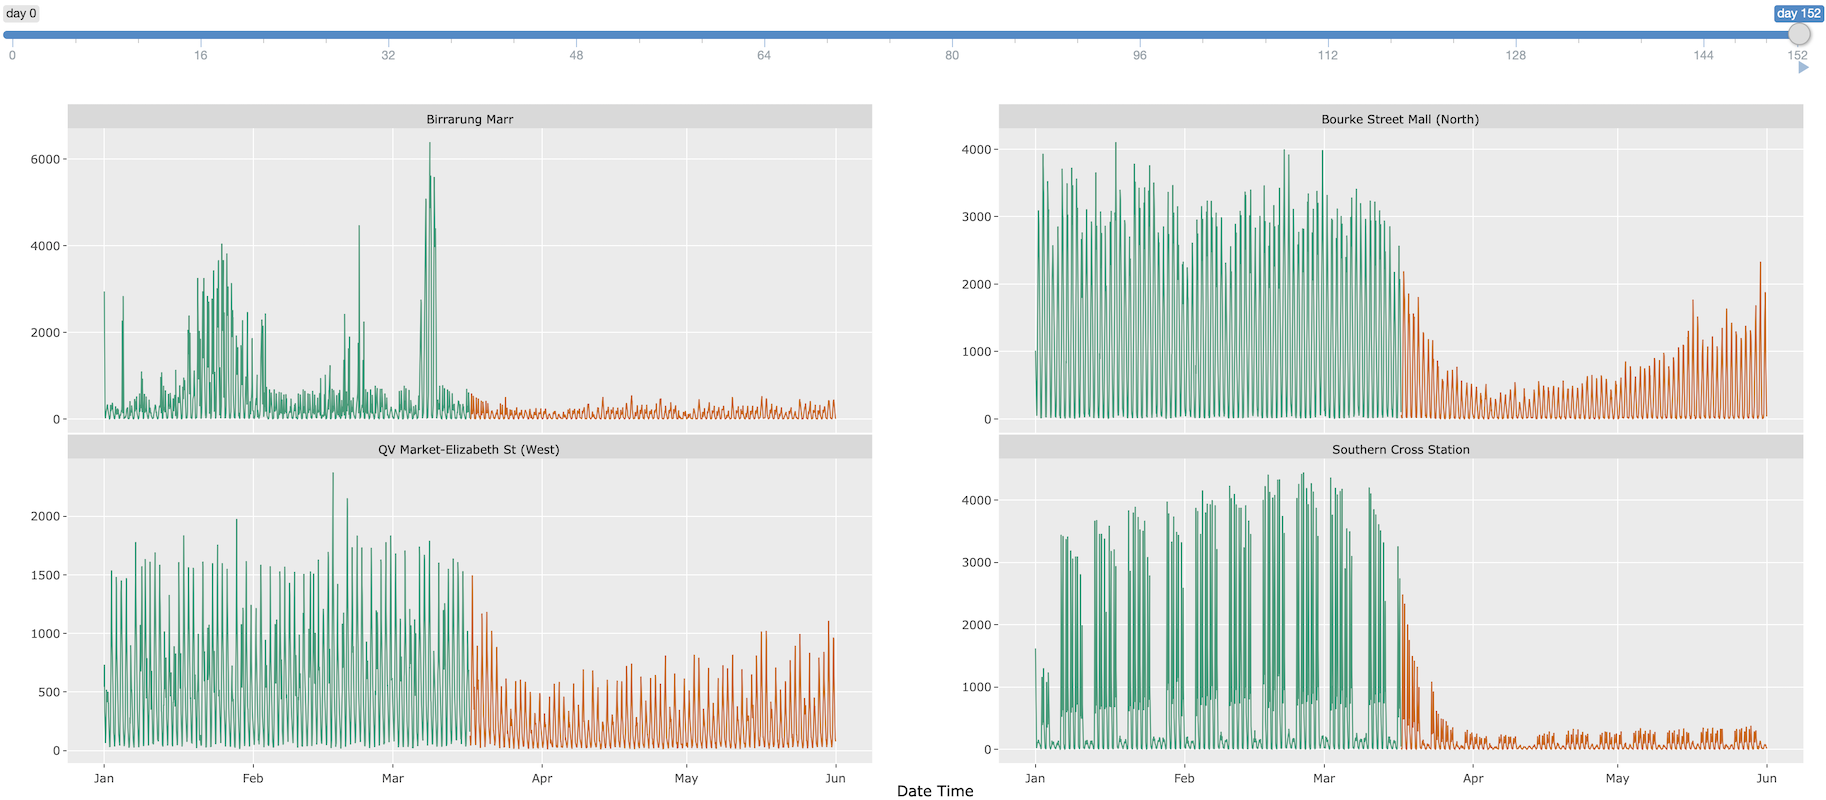Click the QV Market-Elizabeth St (West) title

[x=469, y=450]
